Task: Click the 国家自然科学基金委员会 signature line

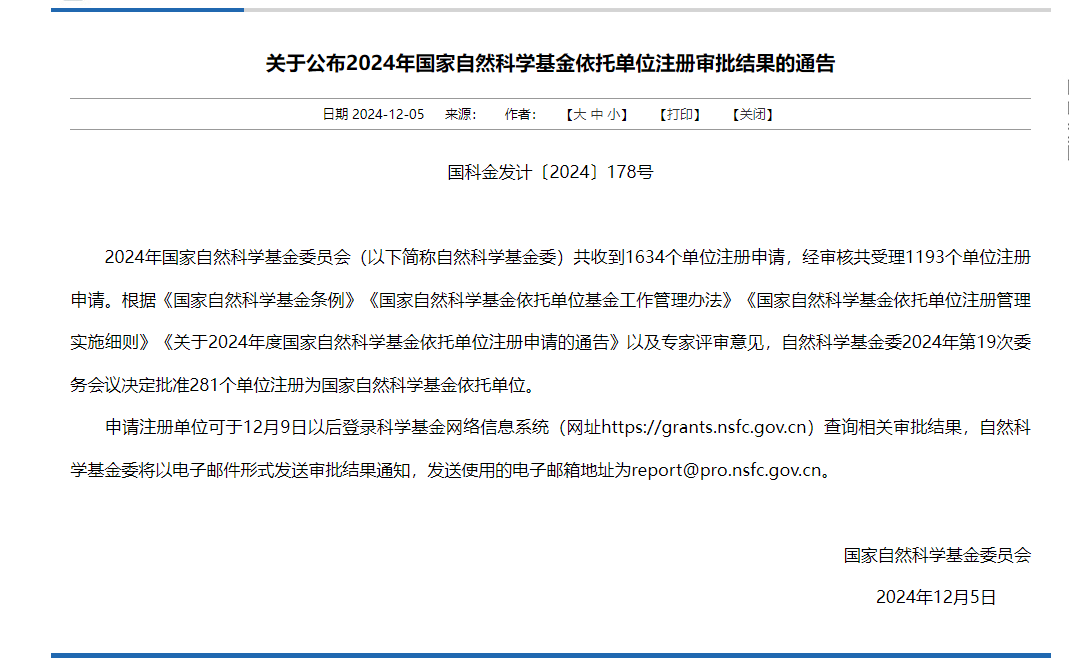Action: coord(936,556)
